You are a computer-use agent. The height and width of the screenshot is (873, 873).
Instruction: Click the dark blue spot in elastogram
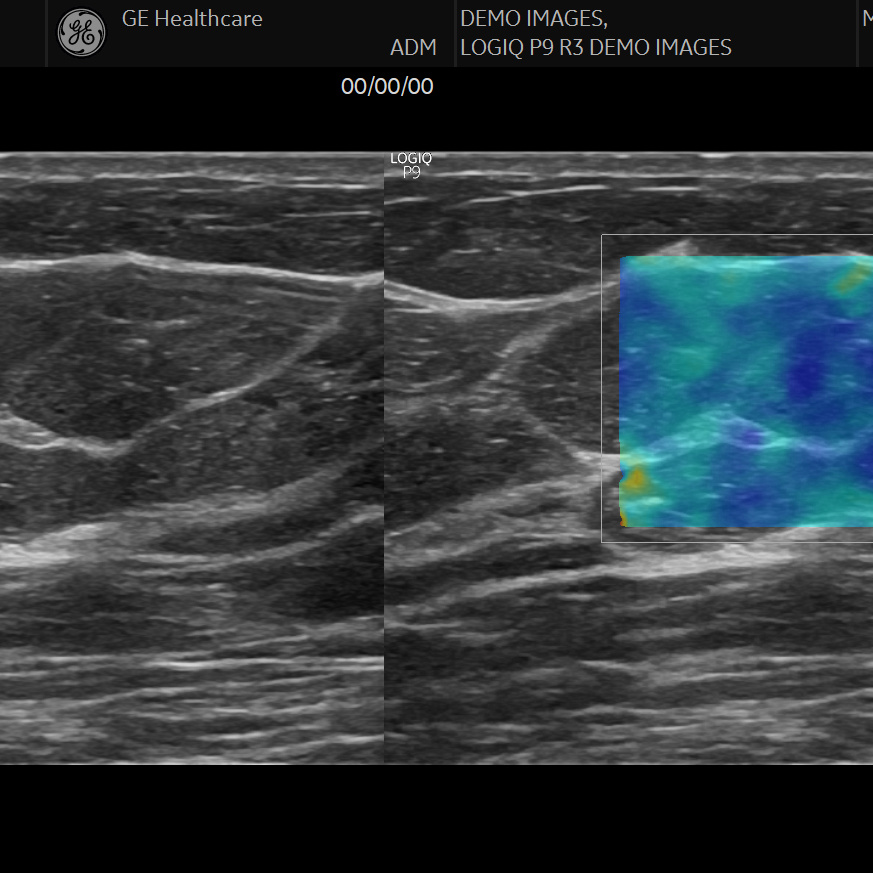click(808, 375)
